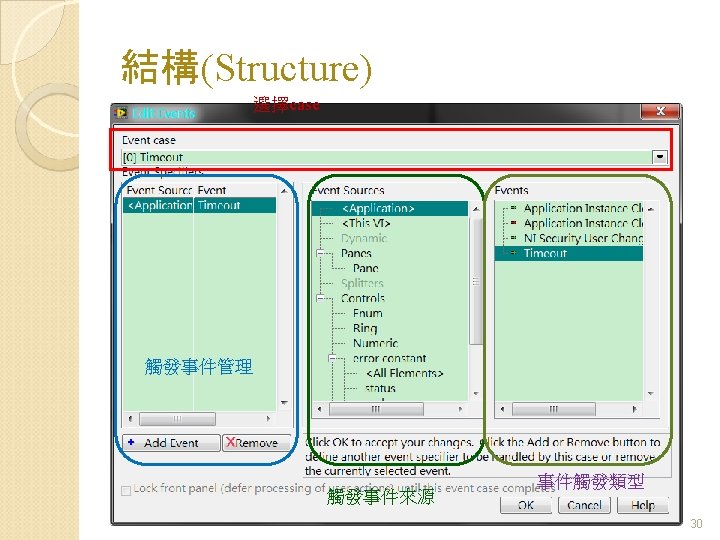Image resolution: width=720 pixels, height=540 pixels.
Task: Click Event Sources vertical scrollbar thumb
Action: tap(476, 281)
